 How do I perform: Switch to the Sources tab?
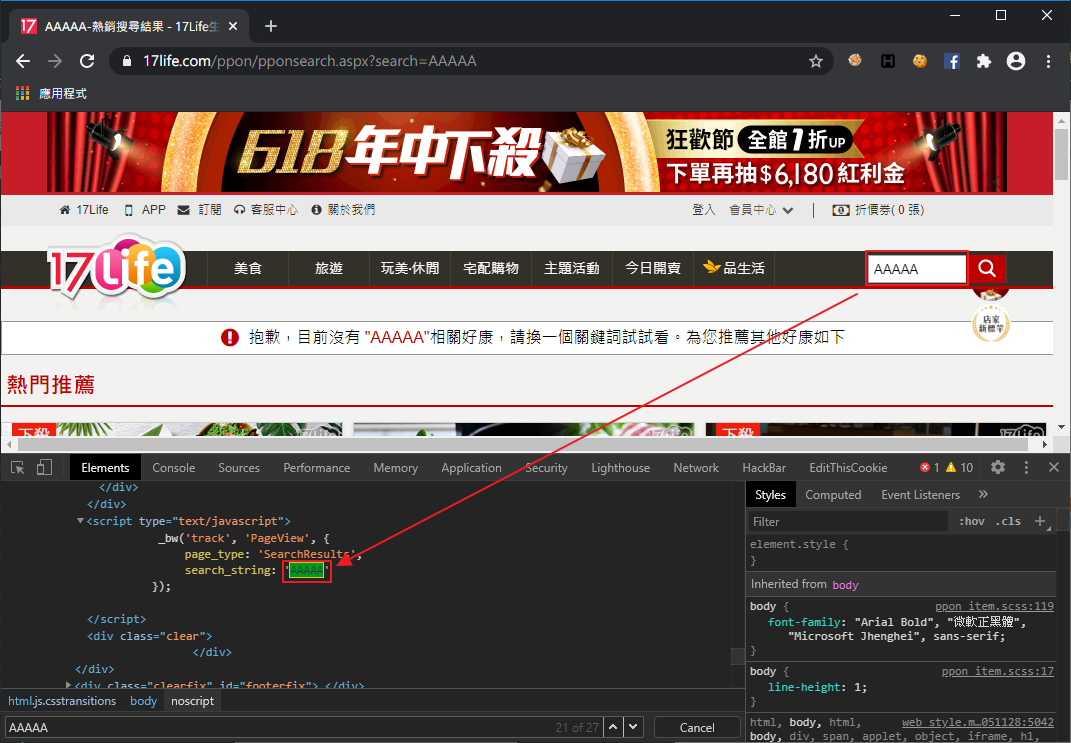[x=239, y=468]
